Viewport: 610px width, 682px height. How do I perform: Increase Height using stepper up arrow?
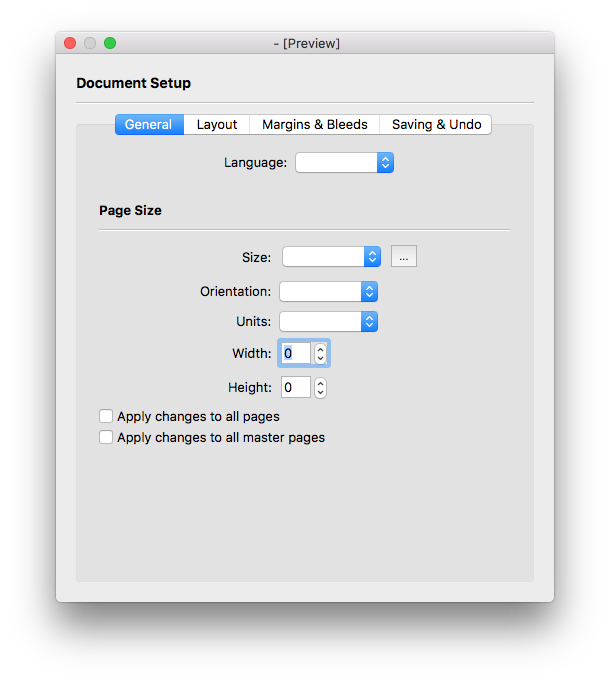tap(320, 382)
